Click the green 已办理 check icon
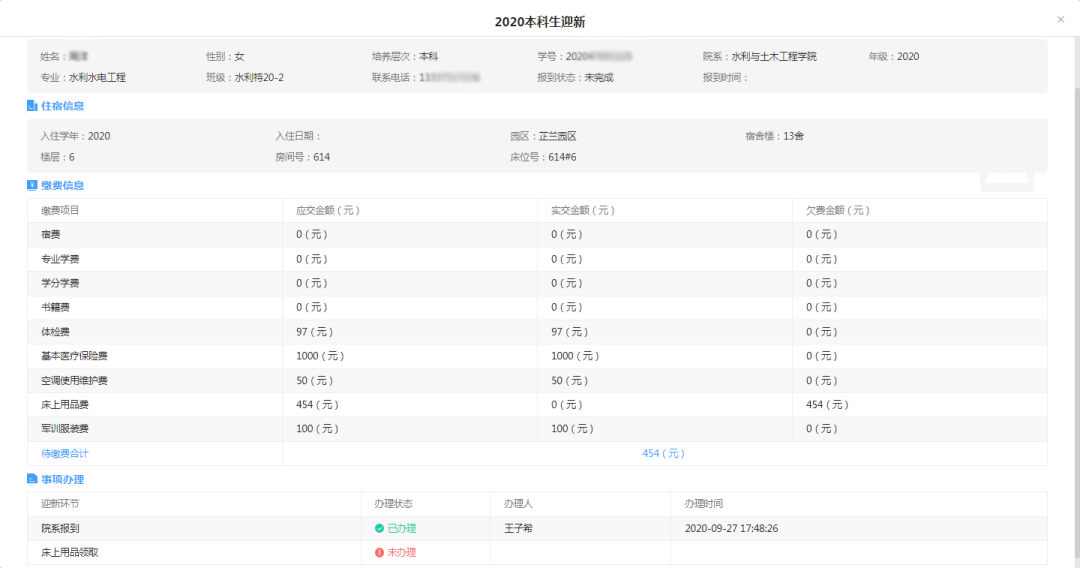 (x=379, y=528)
